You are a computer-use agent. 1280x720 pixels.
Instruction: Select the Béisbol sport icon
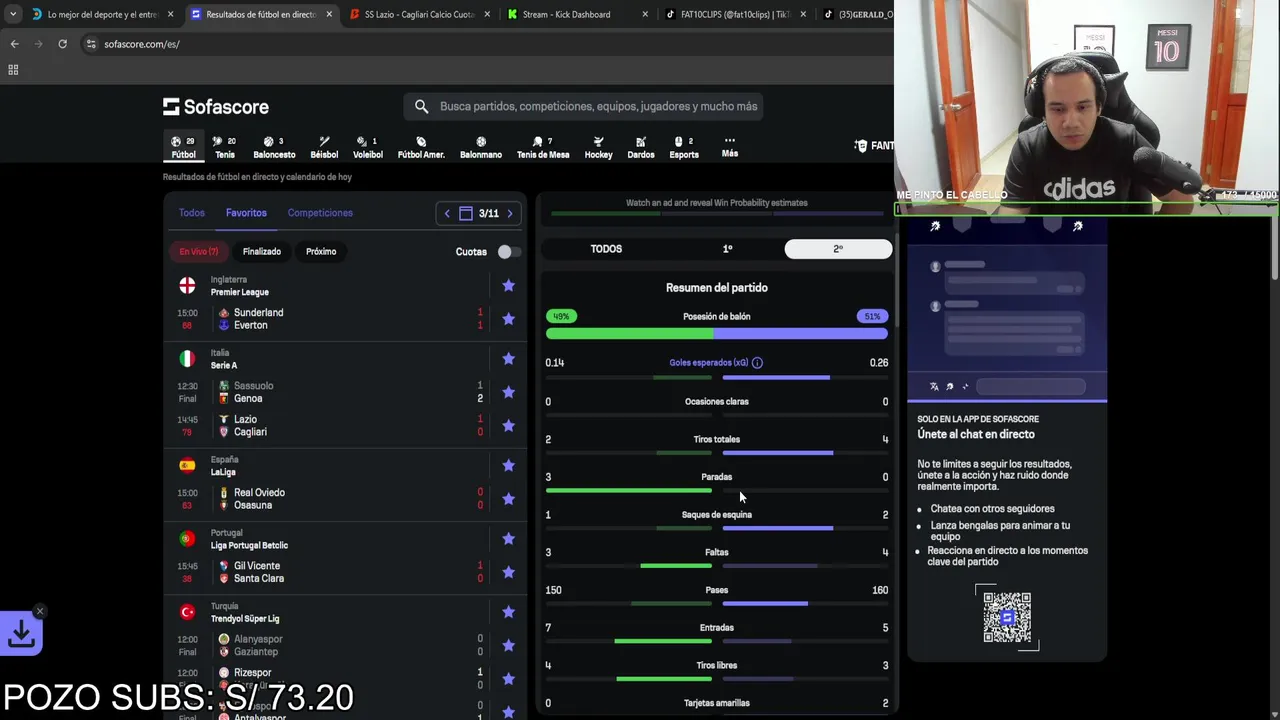click(x=324, y=147)
